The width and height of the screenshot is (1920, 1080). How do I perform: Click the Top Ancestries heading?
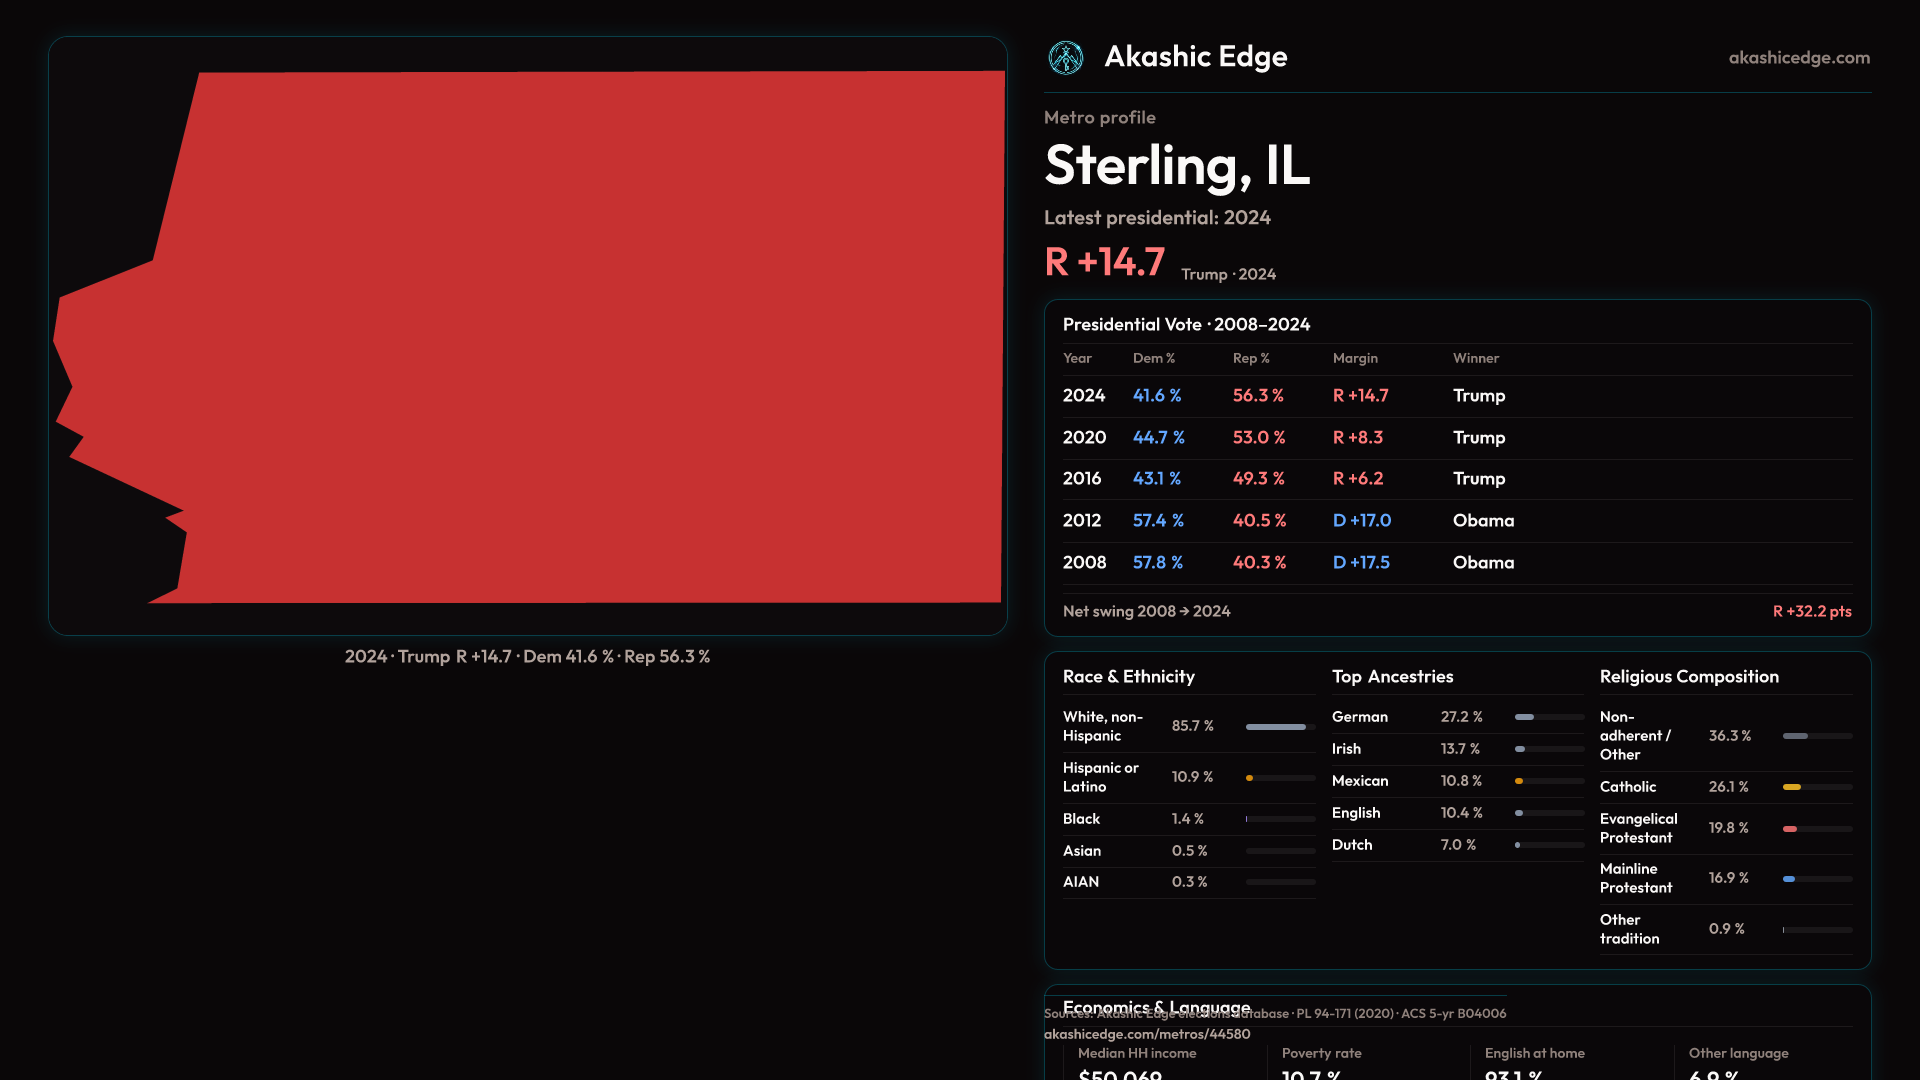pyautogui.click(x=1392, y=677)
